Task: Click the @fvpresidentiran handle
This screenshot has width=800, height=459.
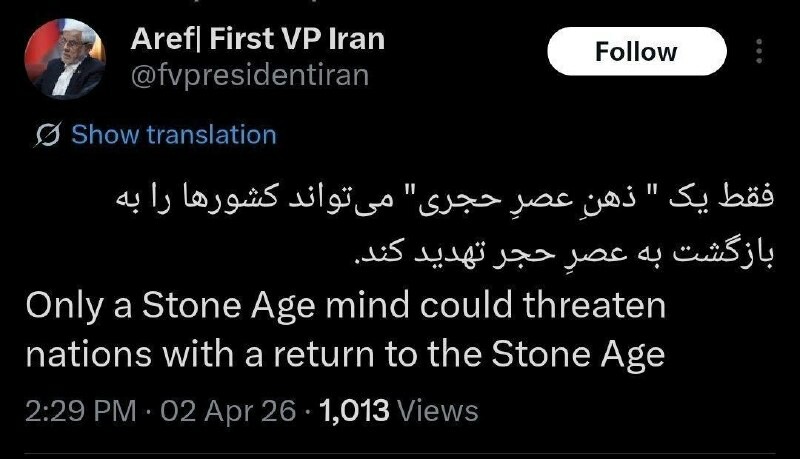Action: point(250,75)
